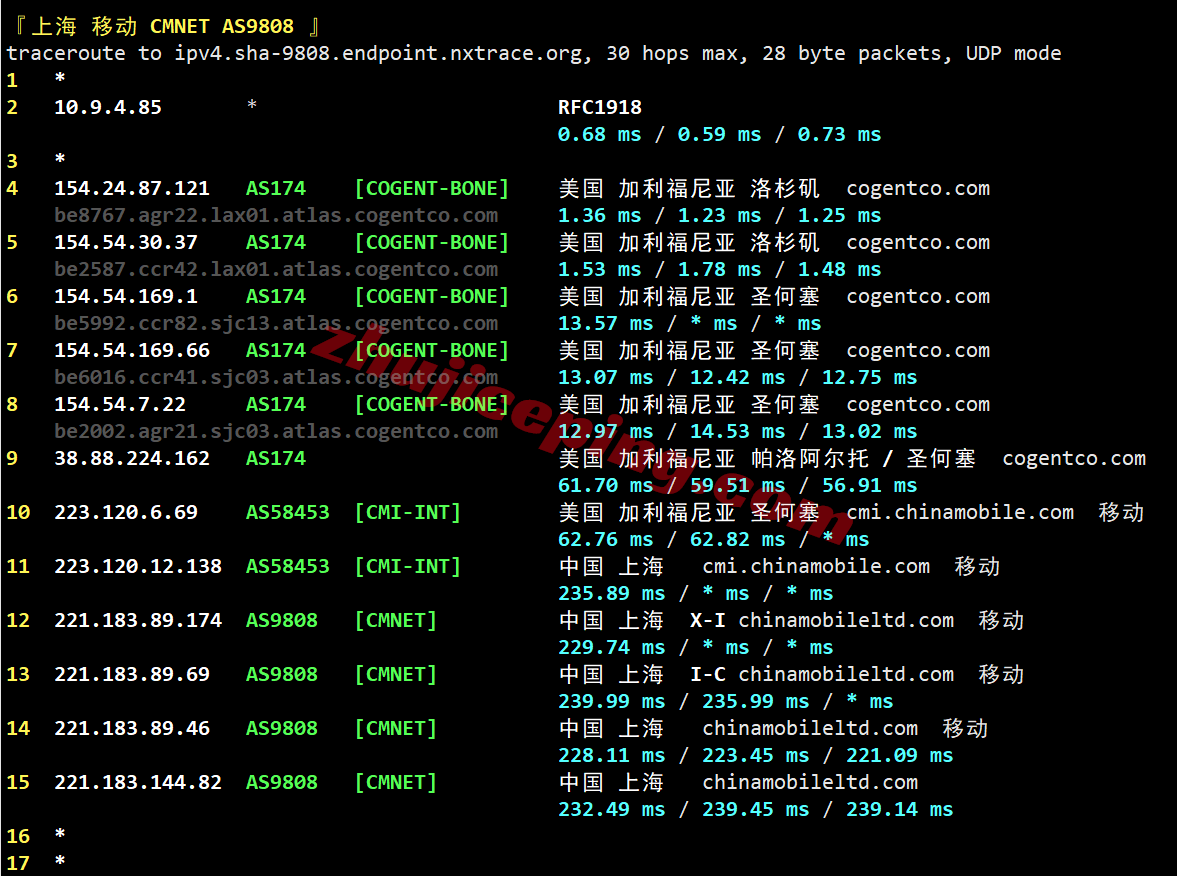Click latency line '0.68 ms / 0.59 ms / 0.73 ms'
1177x876 pixels.
(x=719, y=134)
